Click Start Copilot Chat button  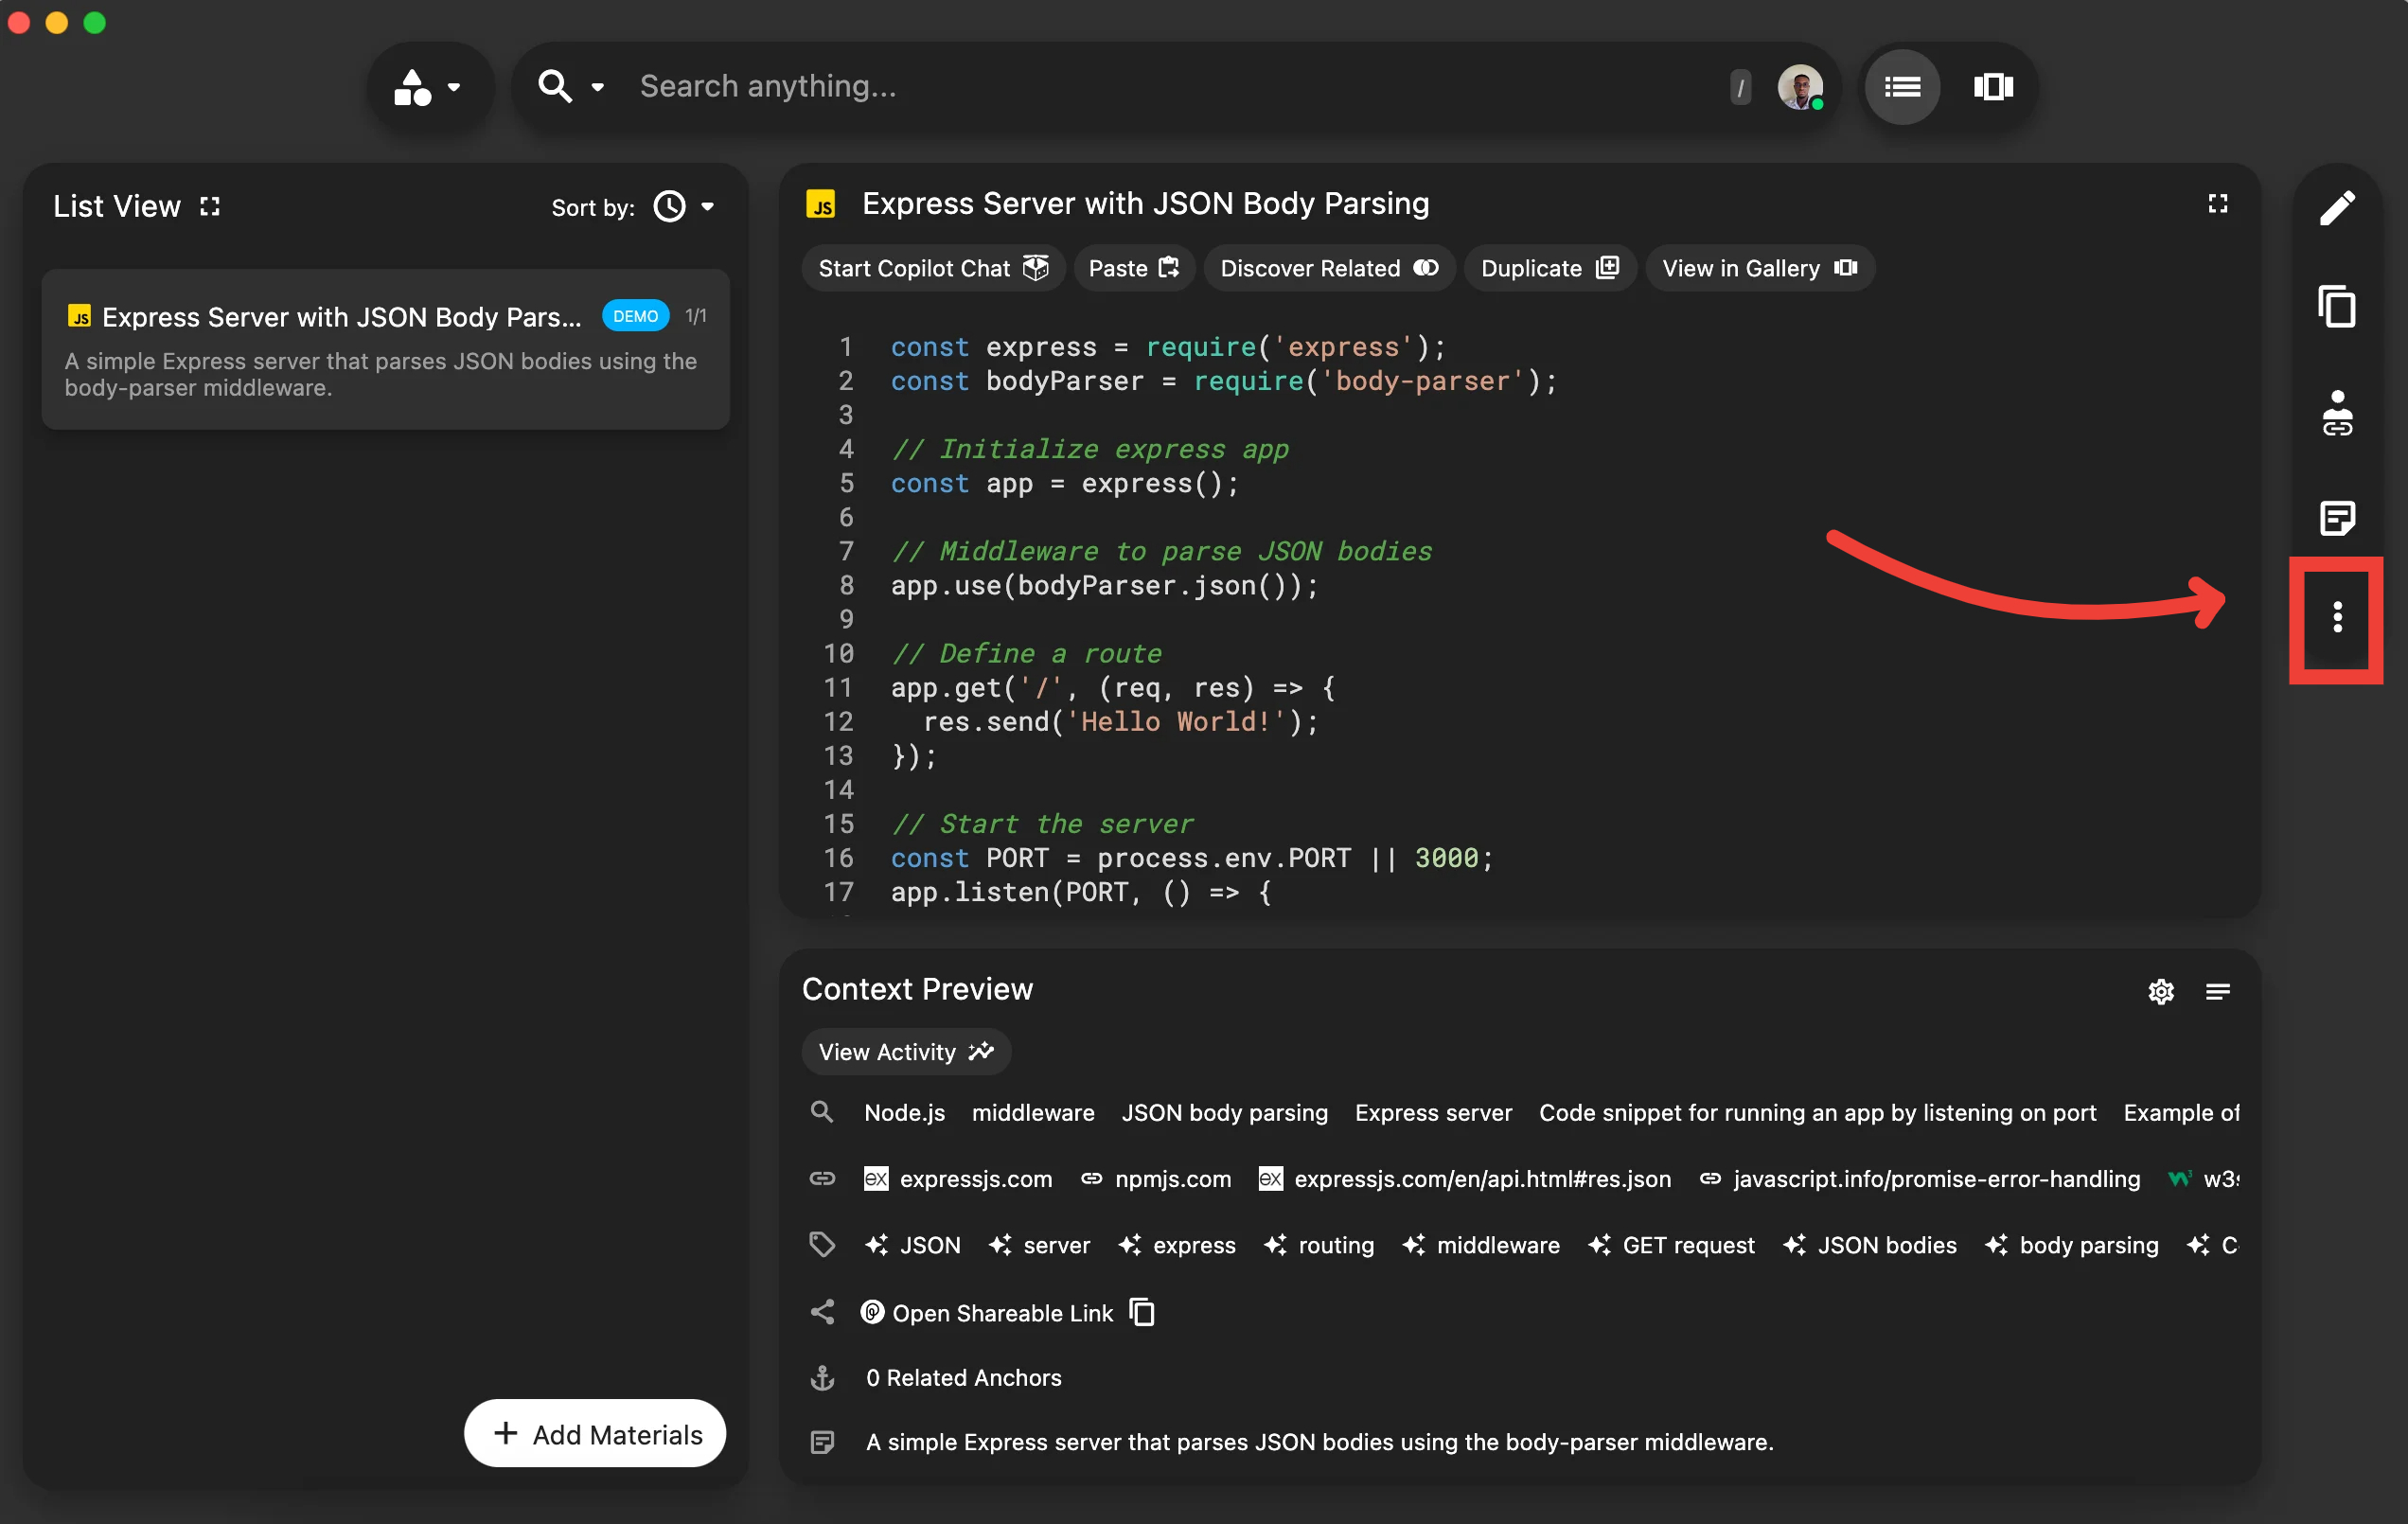(x=932, y=268)
